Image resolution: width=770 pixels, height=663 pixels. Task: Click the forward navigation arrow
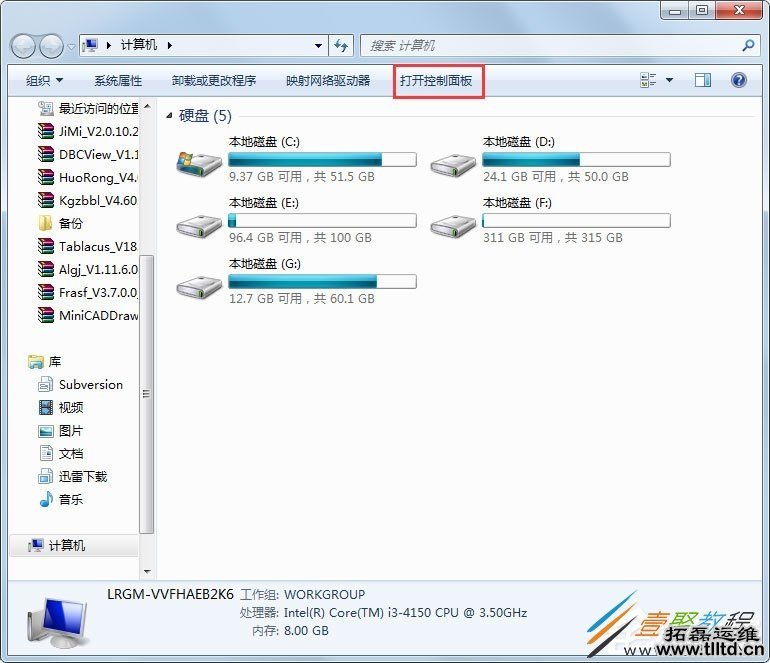click(51, 46)
